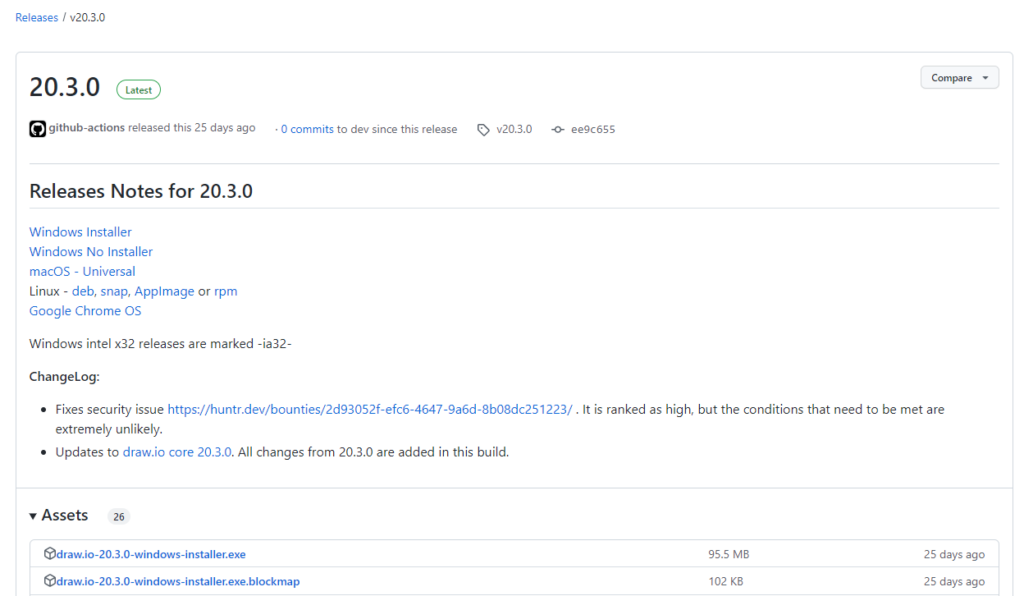Viewport: 1024px width, 596px height.
Task: Click the Latest release badge
Action: (138, 90)
